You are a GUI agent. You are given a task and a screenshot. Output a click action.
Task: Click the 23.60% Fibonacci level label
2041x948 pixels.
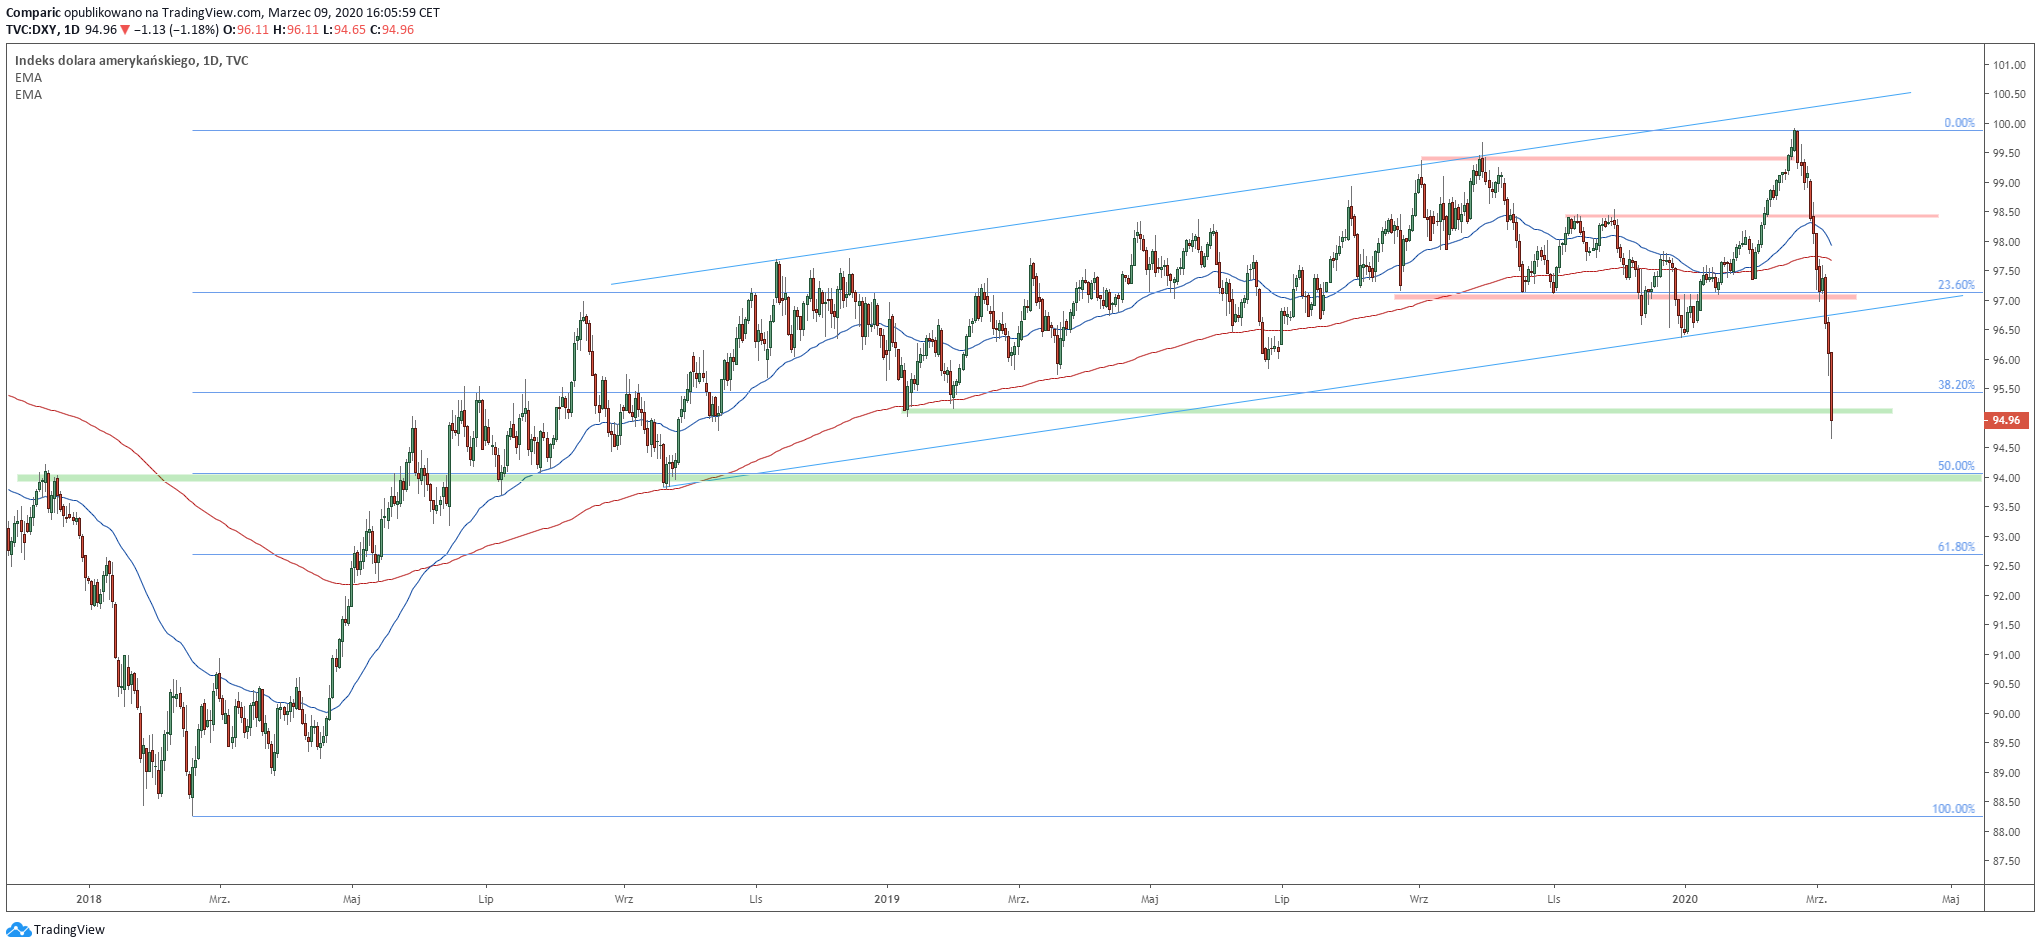pyautogui.click(x=1956, y=285)
